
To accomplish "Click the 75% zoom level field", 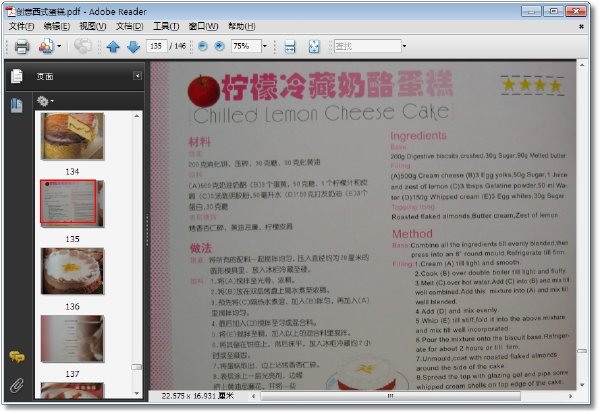I will [x=246, y=46].
